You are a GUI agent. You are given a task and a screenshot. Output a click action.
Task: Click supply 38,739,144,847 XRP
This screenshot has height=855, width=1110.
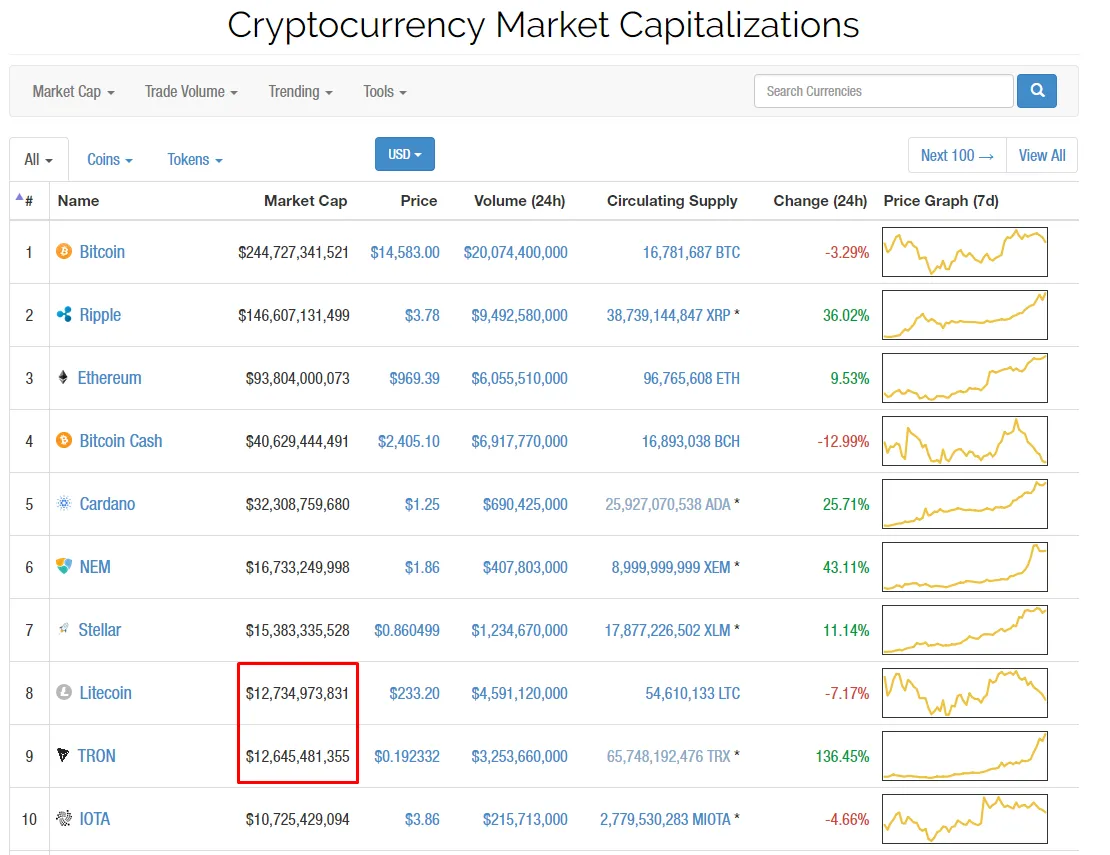click(668, 315)
